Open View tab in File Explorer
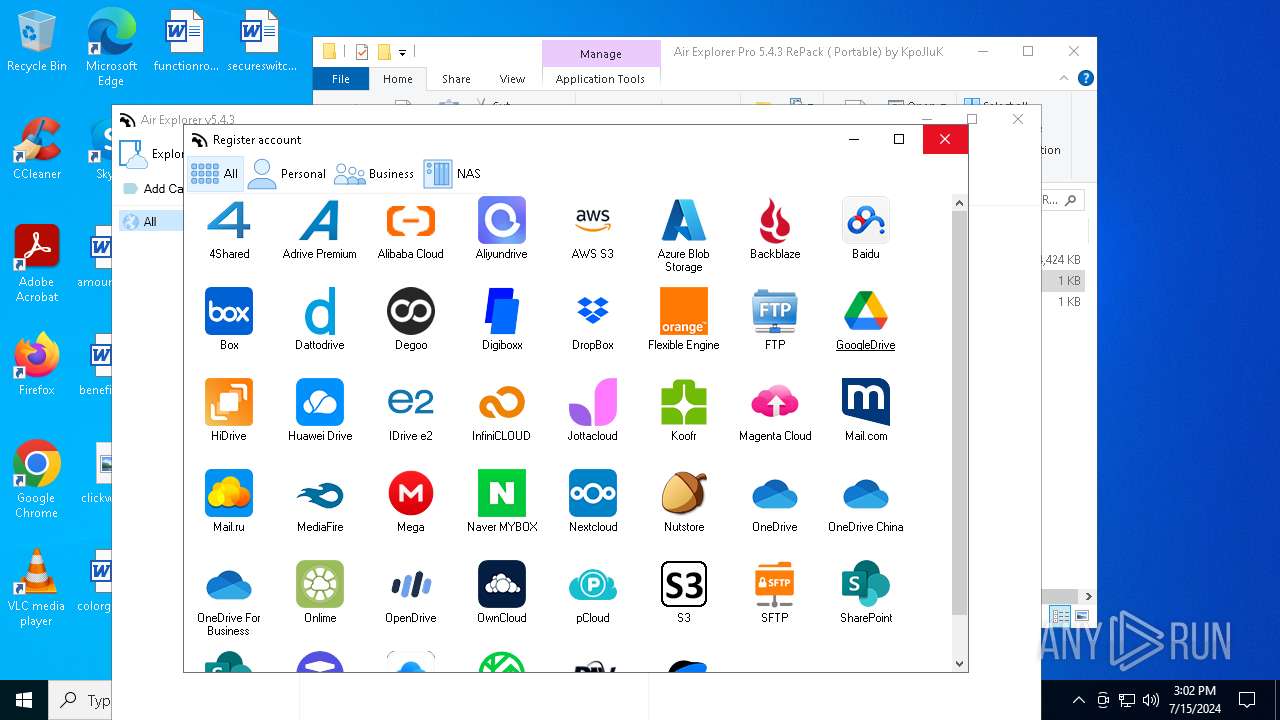This screenshot has width=1280, height=720. 512,79
